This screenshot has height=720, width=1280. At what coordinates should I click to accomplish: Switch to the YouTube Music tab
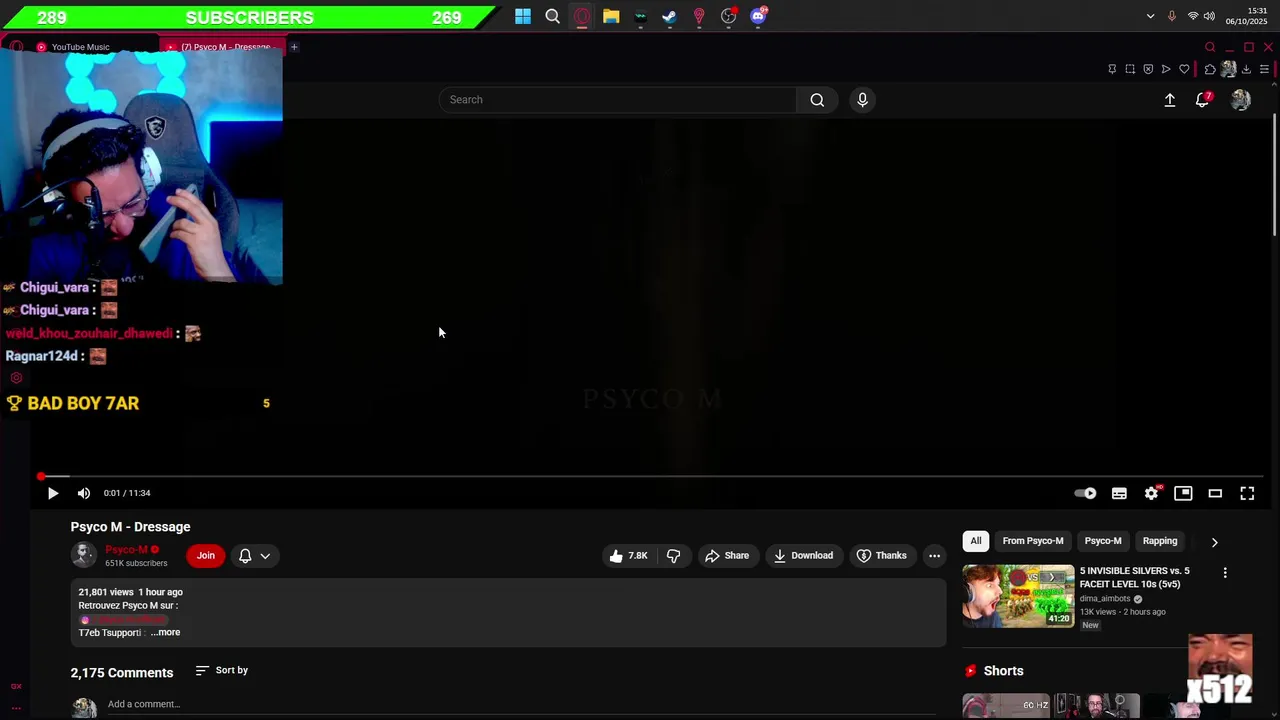click(80, 47)
